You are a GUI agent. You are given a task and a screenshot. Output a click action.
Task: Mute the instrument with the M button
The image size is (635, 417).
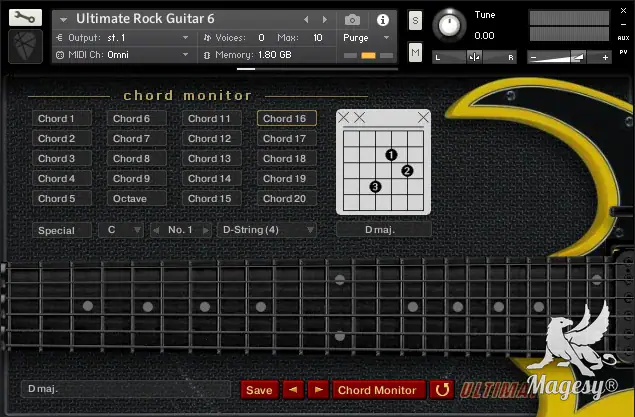click(x=415, y=52)
